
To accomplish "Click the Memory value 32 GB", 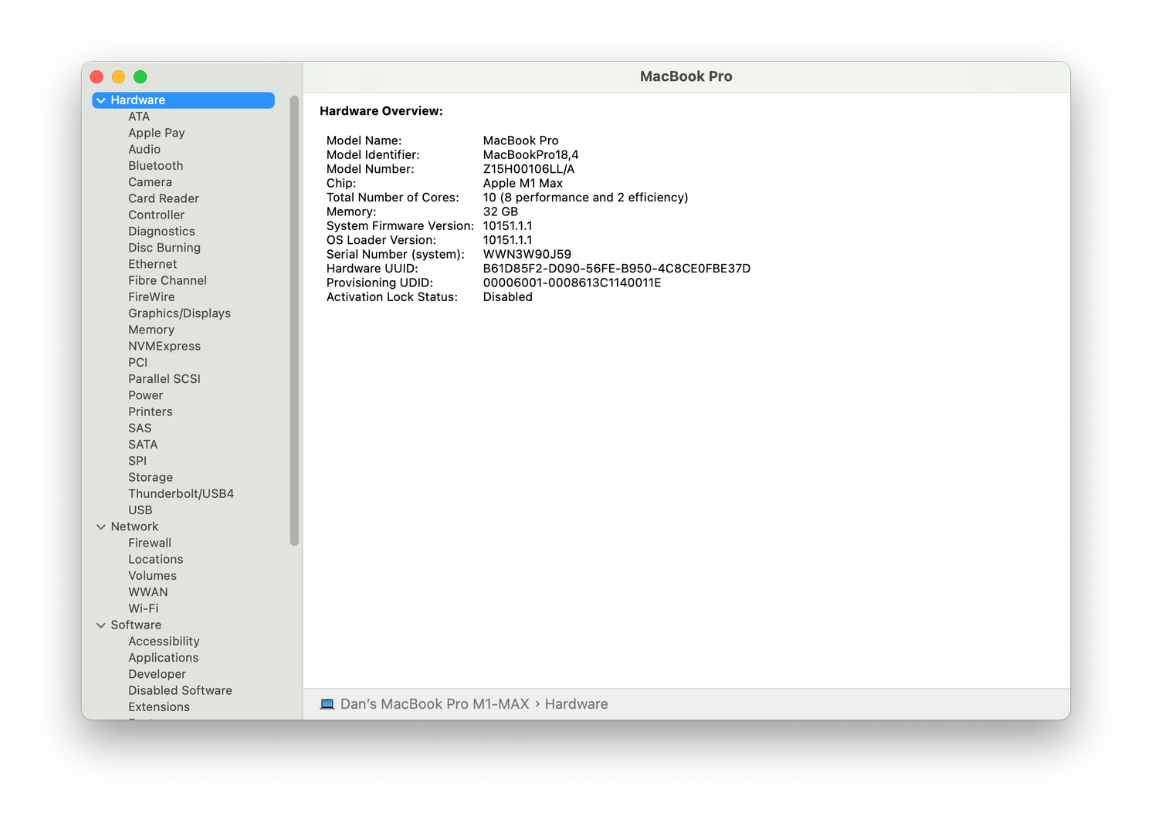I will [501, 212].
